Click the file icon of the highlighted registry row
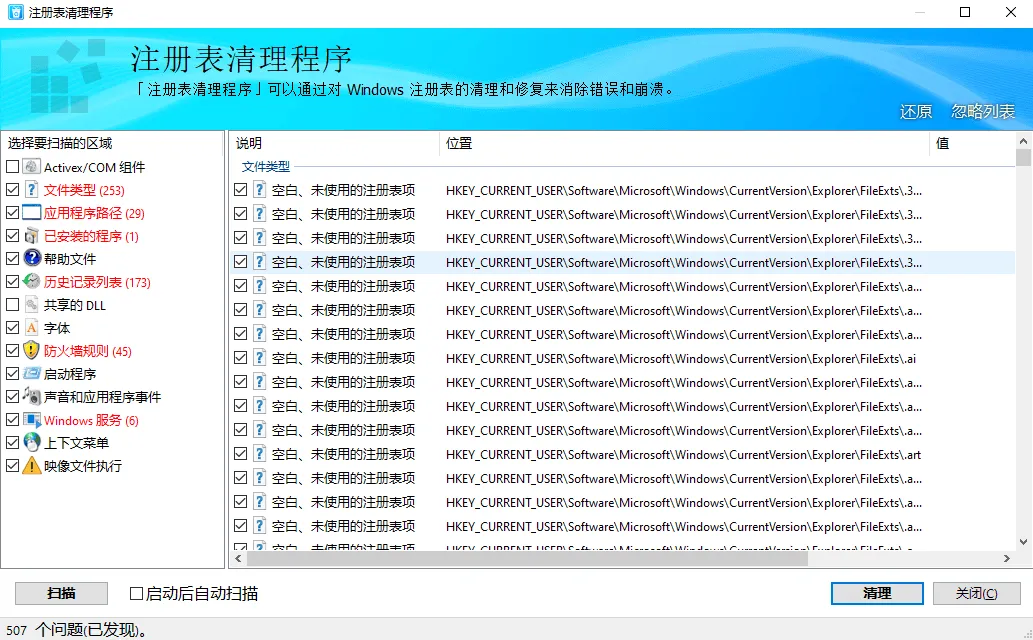The height and width of the screenshot is (640, 1033). click(260, 262)
